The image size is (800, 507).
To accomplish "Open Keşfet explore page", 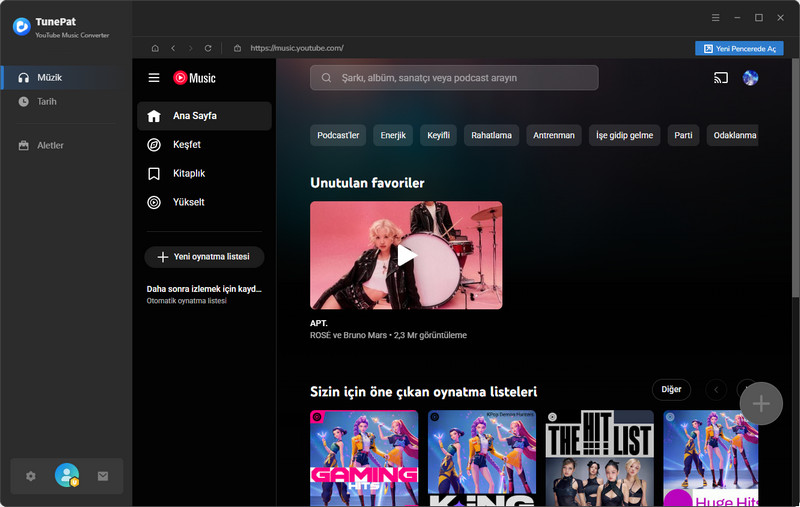I will 204,145.
